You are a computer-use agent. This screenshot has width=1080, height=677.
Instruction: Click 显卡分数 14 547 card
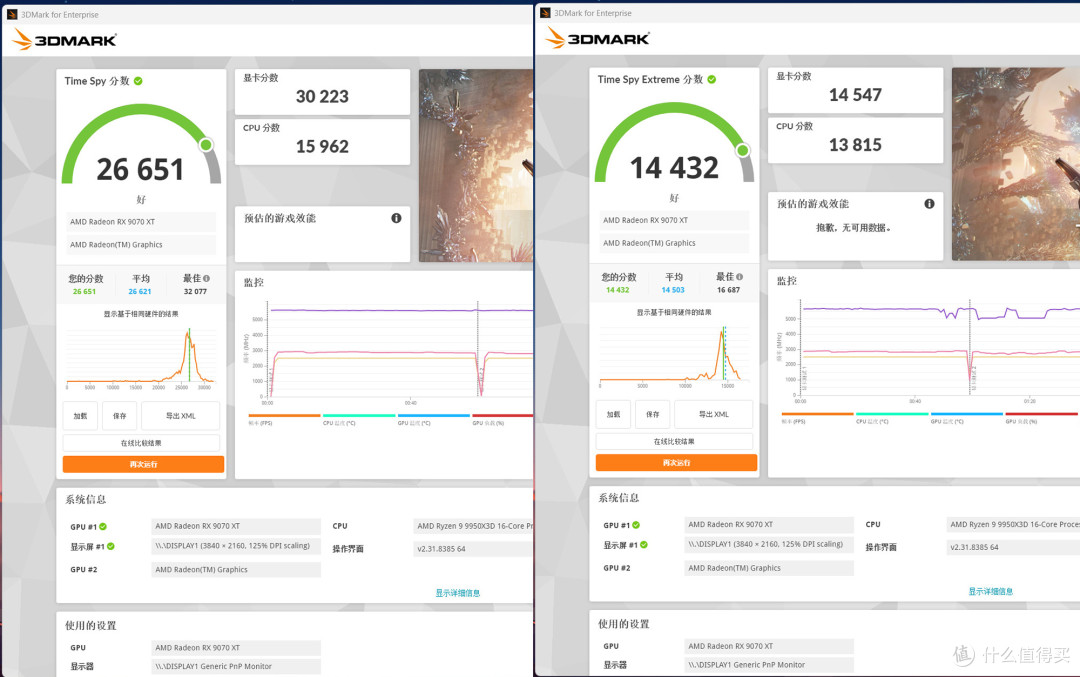click(855, 90)
